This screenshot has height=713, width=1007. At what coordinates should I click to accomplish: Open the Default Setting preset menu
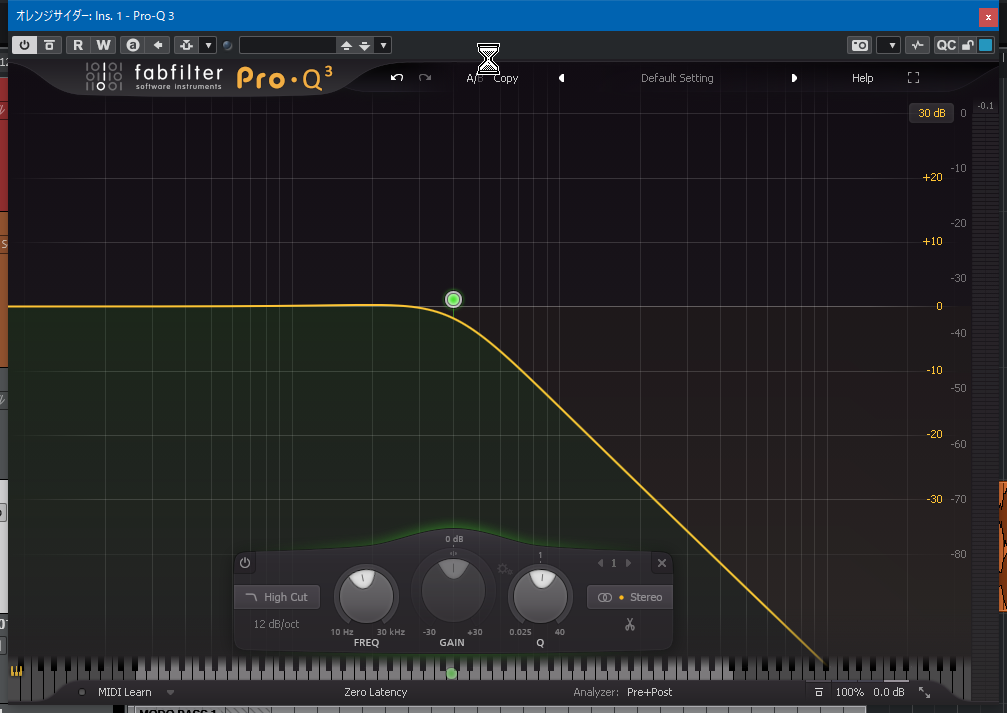point(677,78)
